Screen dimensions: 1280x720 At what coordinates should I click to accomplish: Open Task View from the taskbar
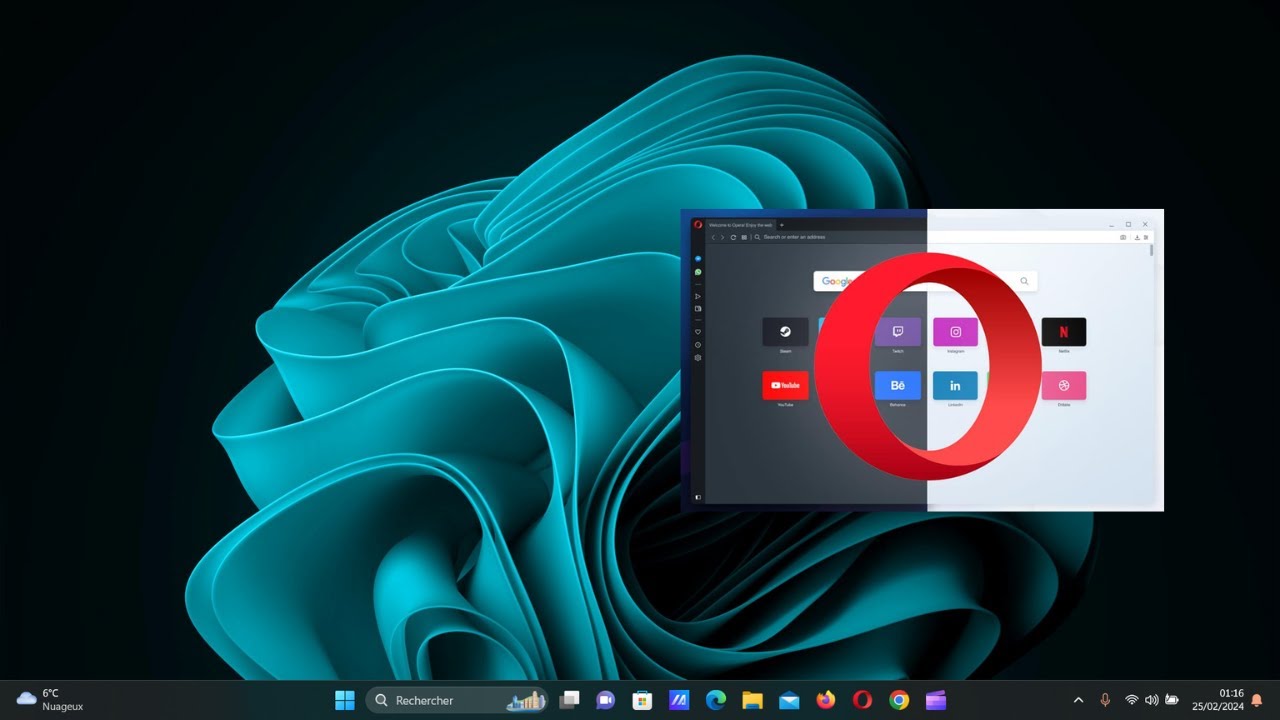click(x=569, y=700)
